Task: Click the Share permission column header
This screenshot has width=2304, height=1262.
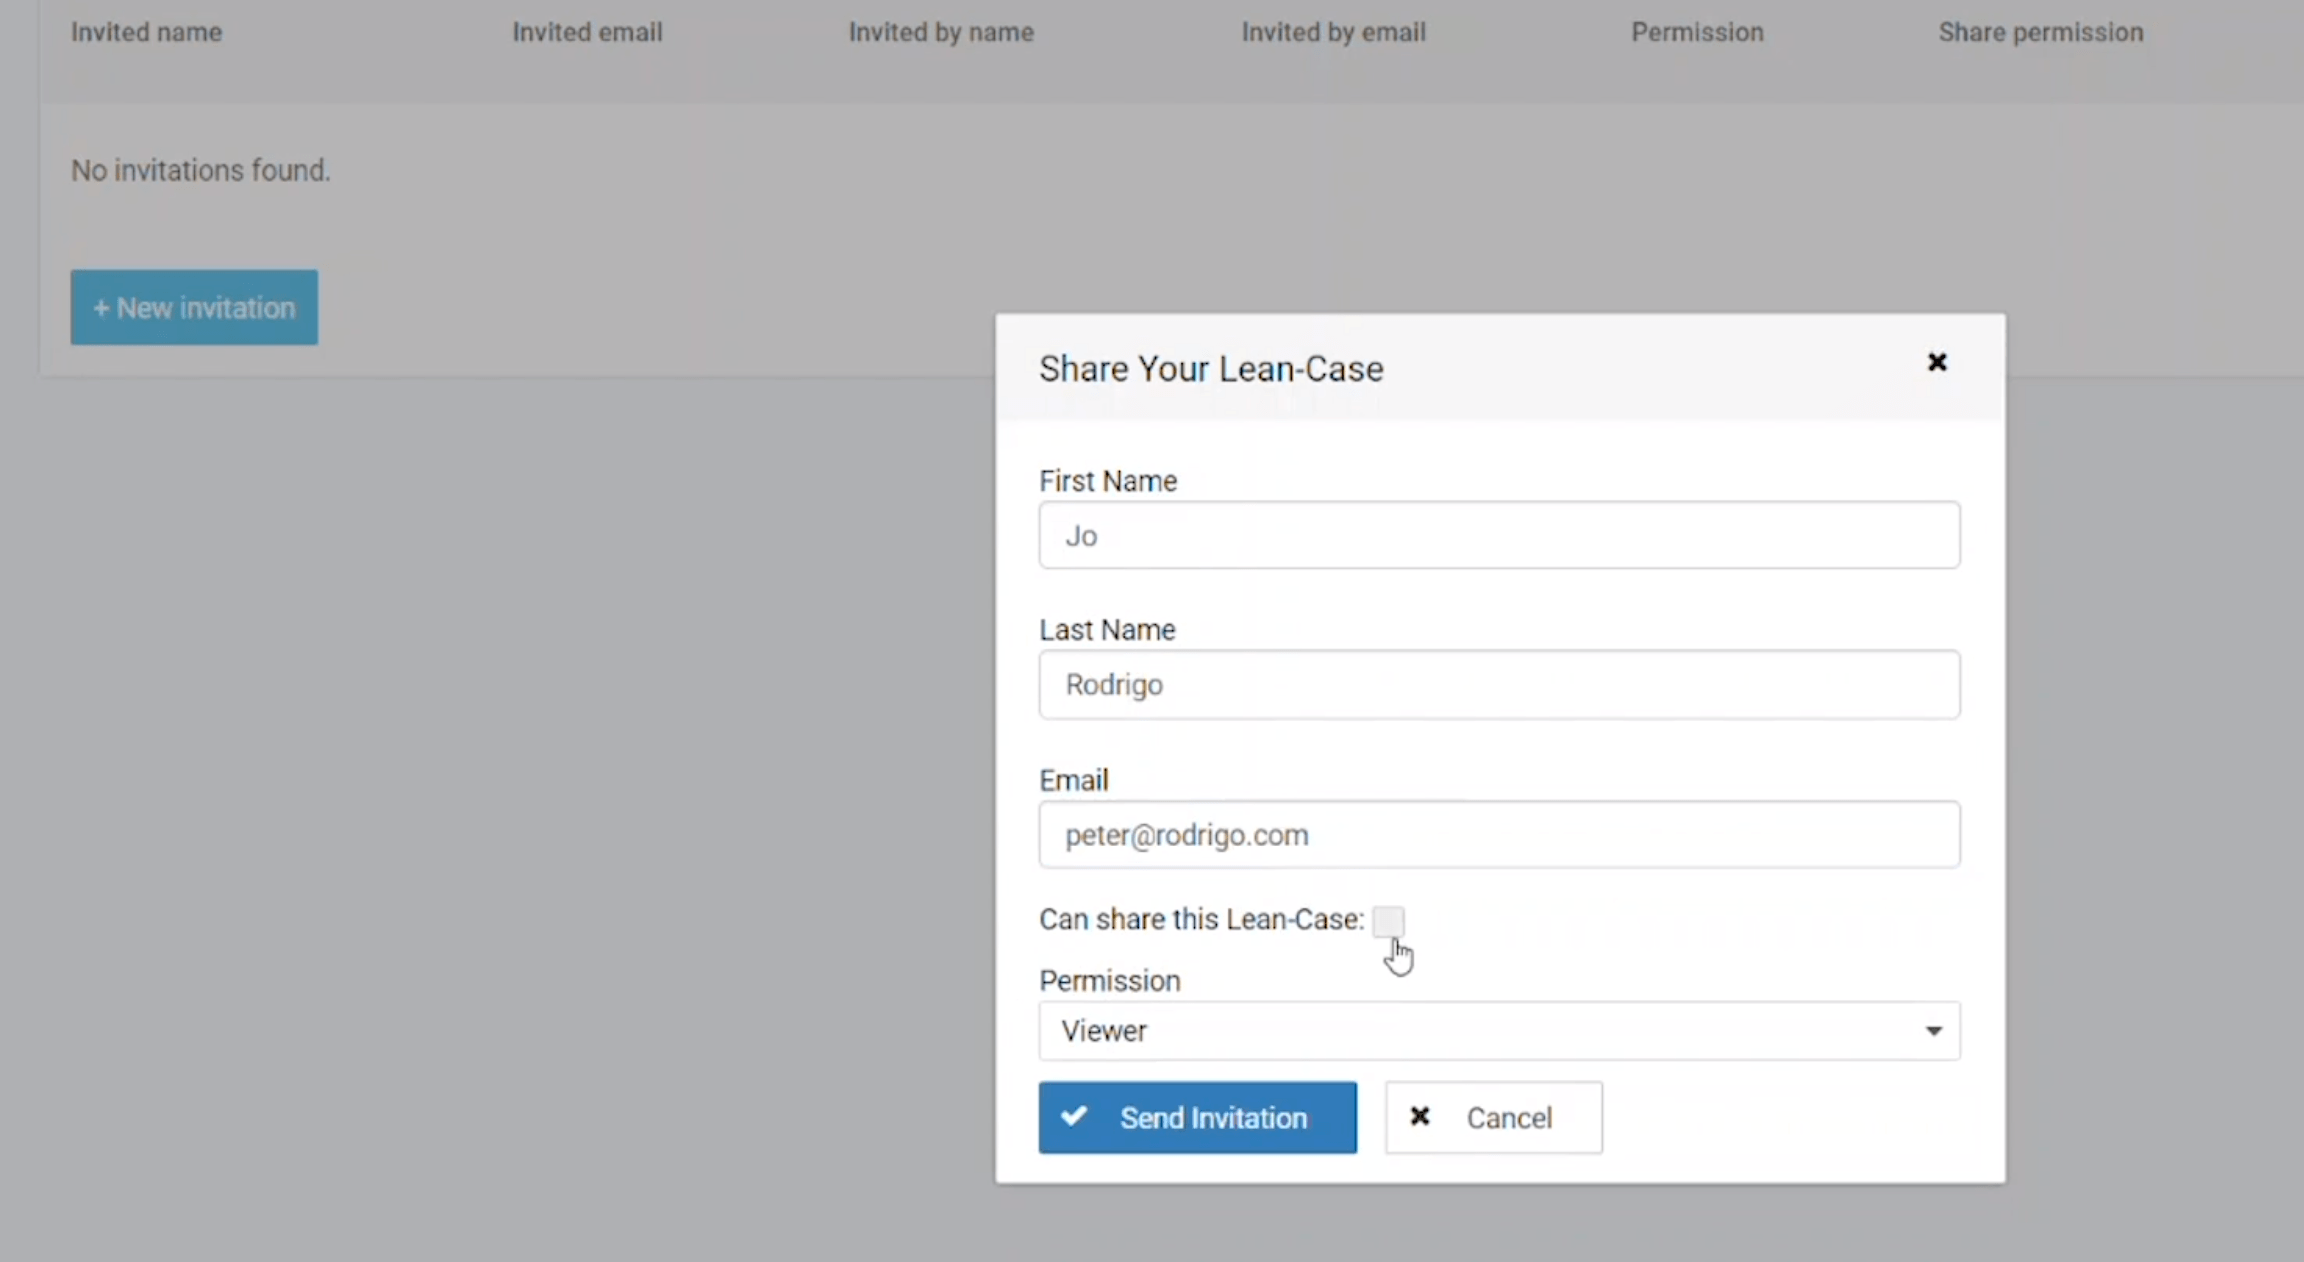Action: pos(2040,32)
